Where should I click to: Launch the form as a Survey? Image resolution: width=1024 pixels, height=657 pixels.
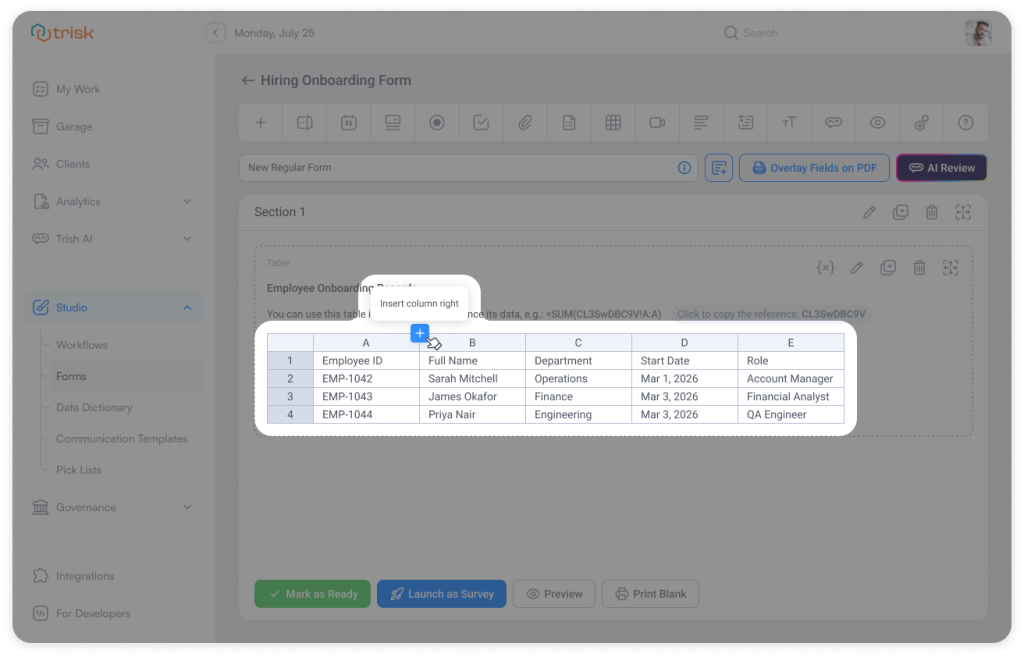point(441,593)
